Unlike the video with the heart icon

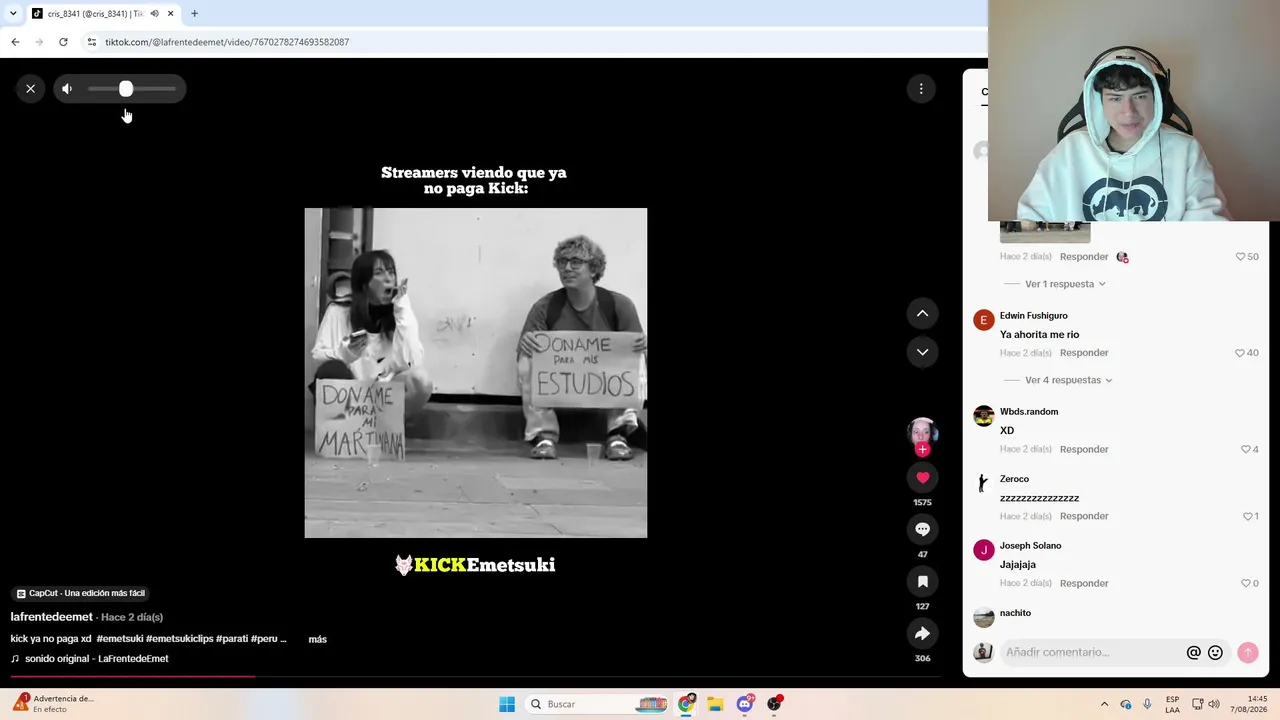click(x=922, y=478)
